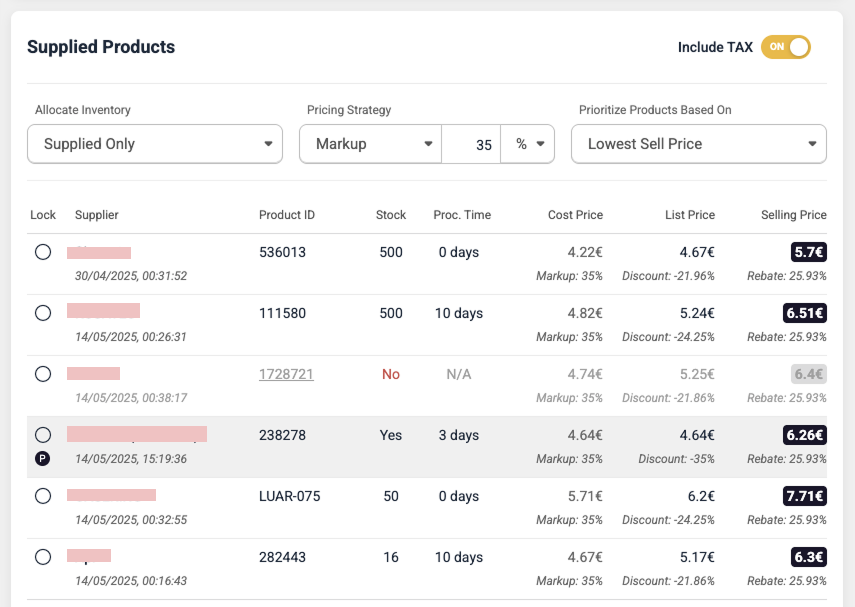Open the percent unit dropdown beside the markup value
The height and width of the screenshot is (607, 855).
pos(528,143)
